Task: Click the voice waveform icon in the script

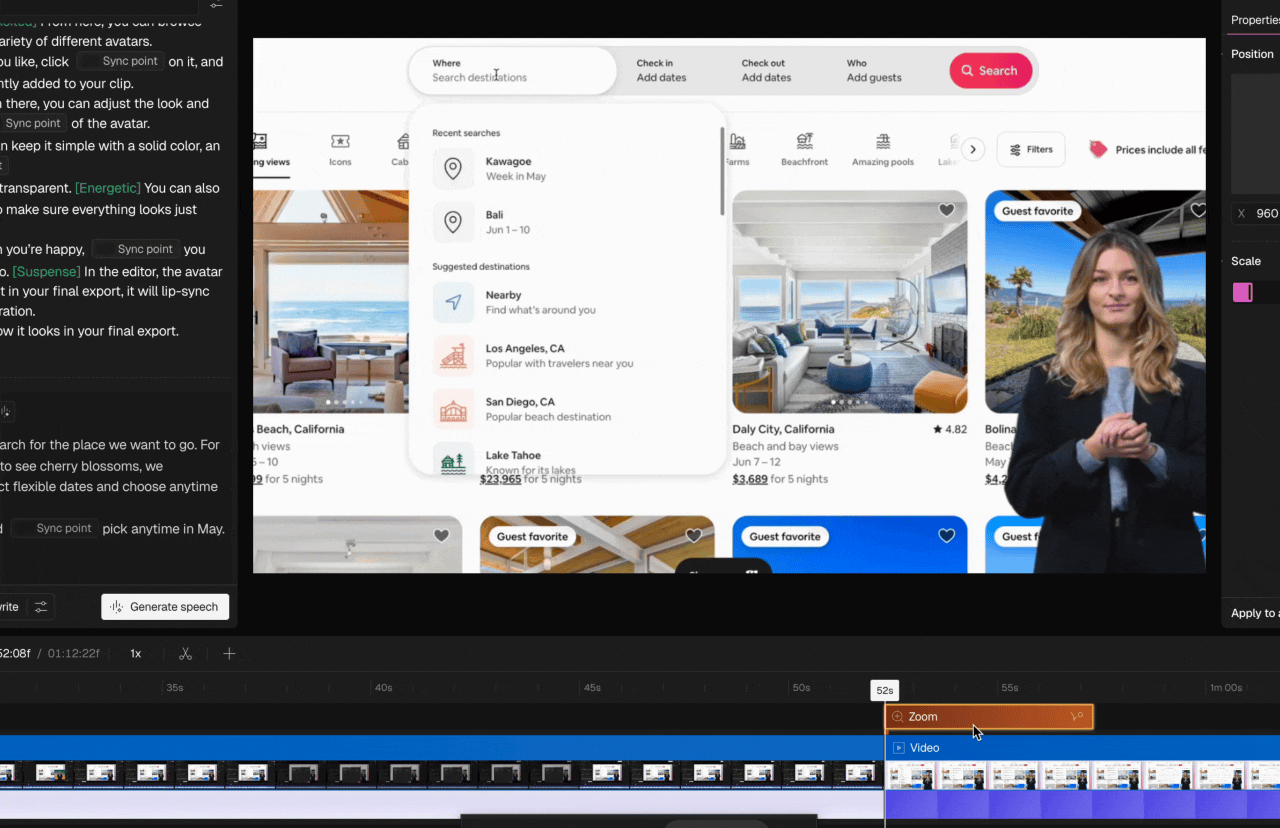Action: (4, 411)
